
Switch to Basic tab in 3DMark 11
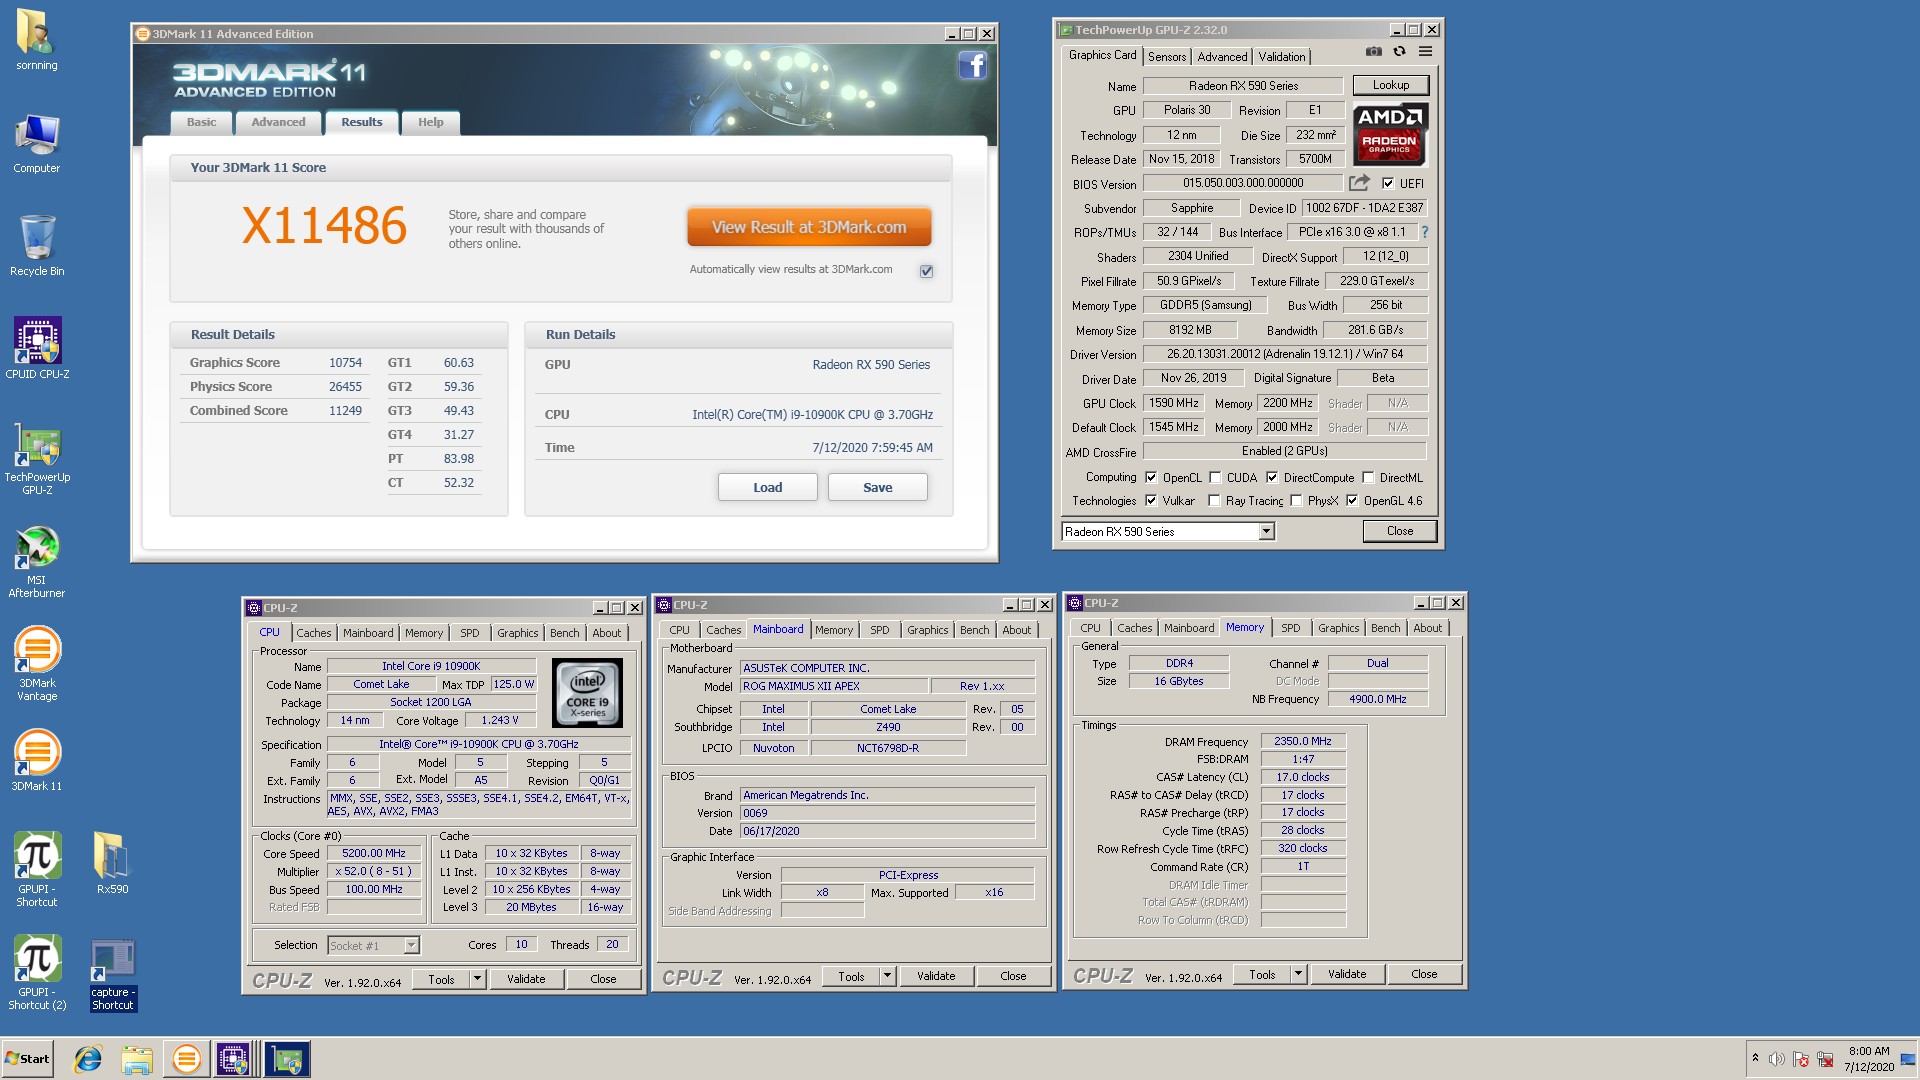click(201, 122)
